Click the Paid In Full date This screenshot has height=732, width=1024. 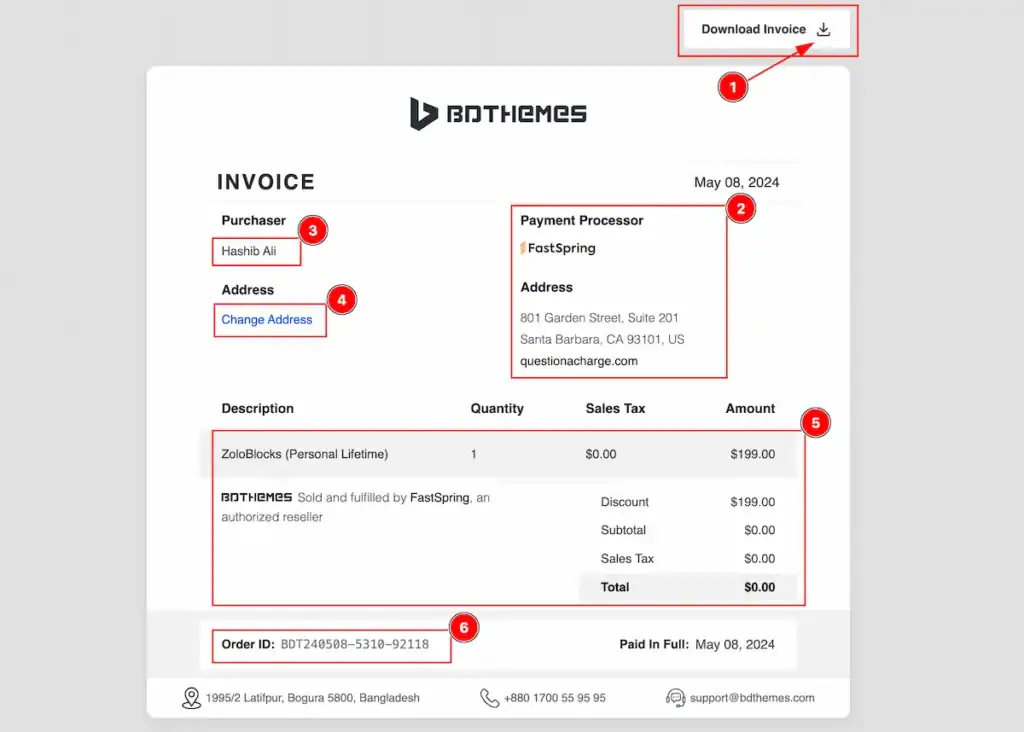pyautogui.click(x=735, y=644)
